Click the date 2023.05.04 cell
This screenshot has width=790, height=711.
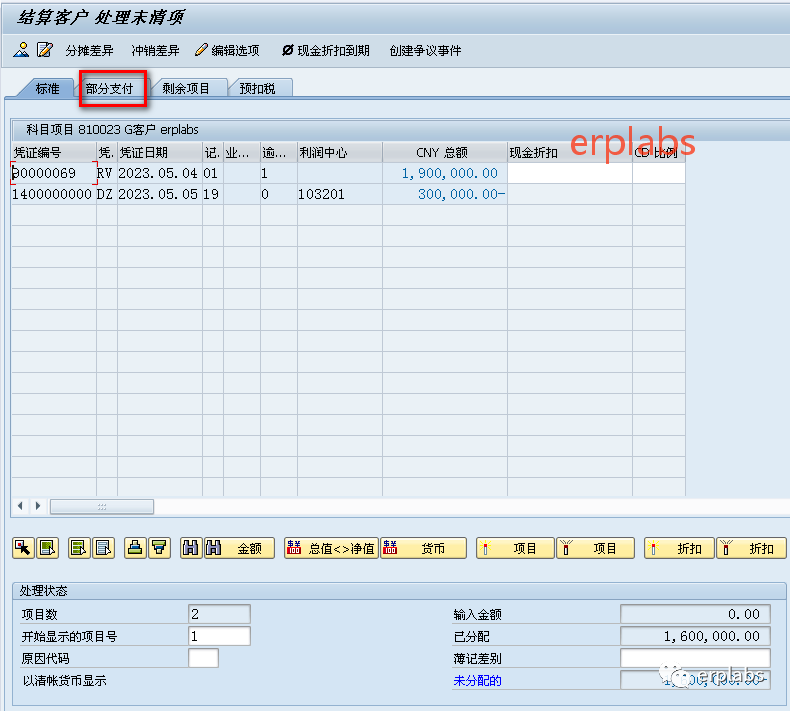click(x=160, y=173)
